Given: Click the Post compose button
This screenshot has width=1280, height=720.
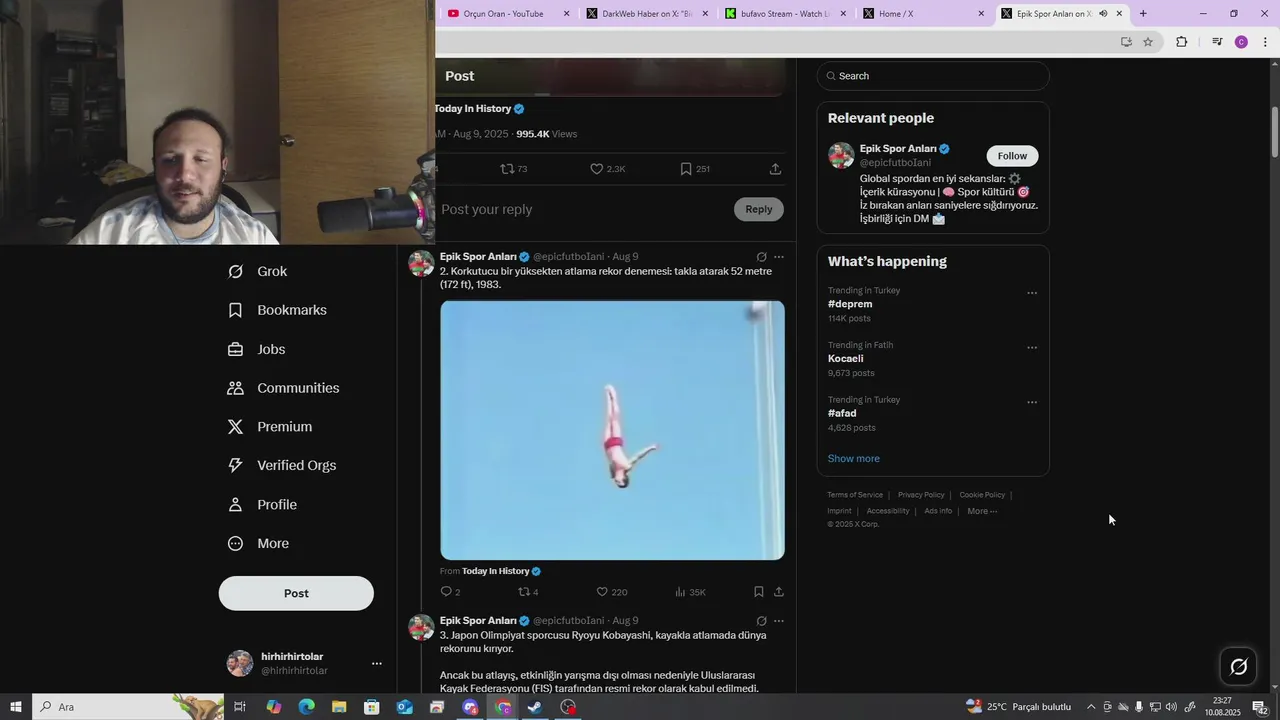Looking at the screenshot, I should (296, 593).
